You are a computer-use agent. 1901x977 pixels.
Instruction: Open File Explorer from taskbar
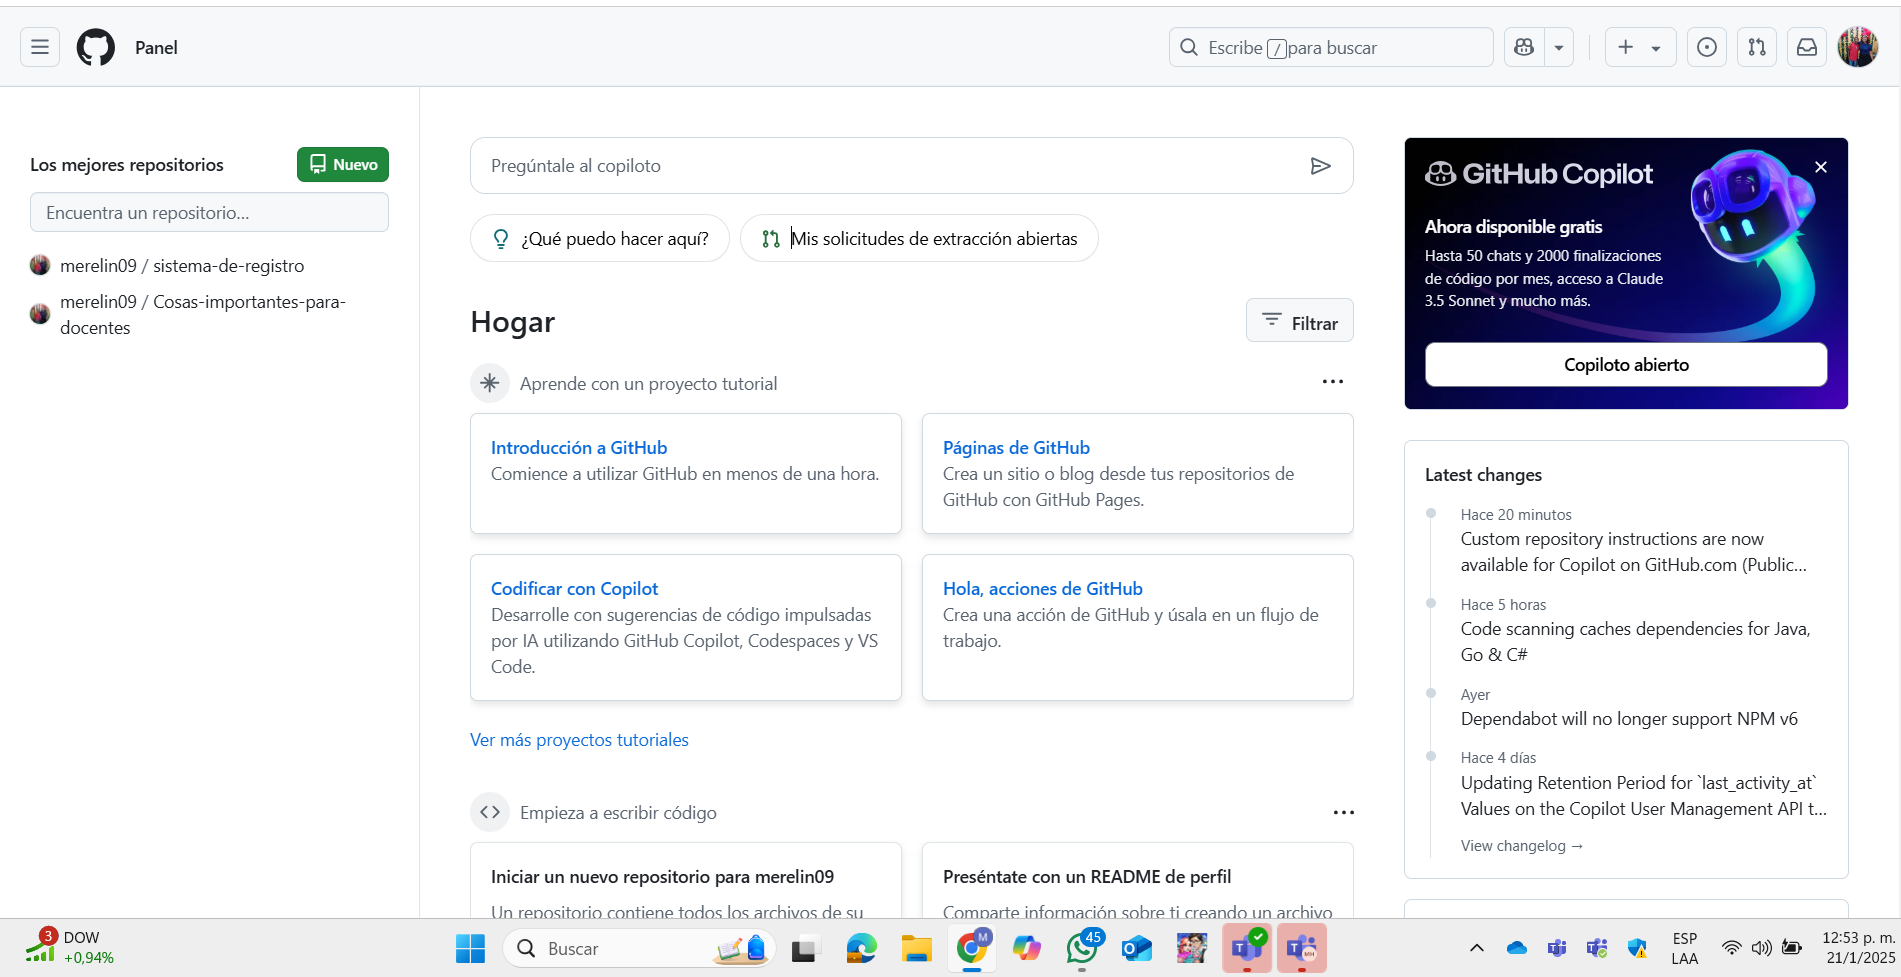[916, 948]
